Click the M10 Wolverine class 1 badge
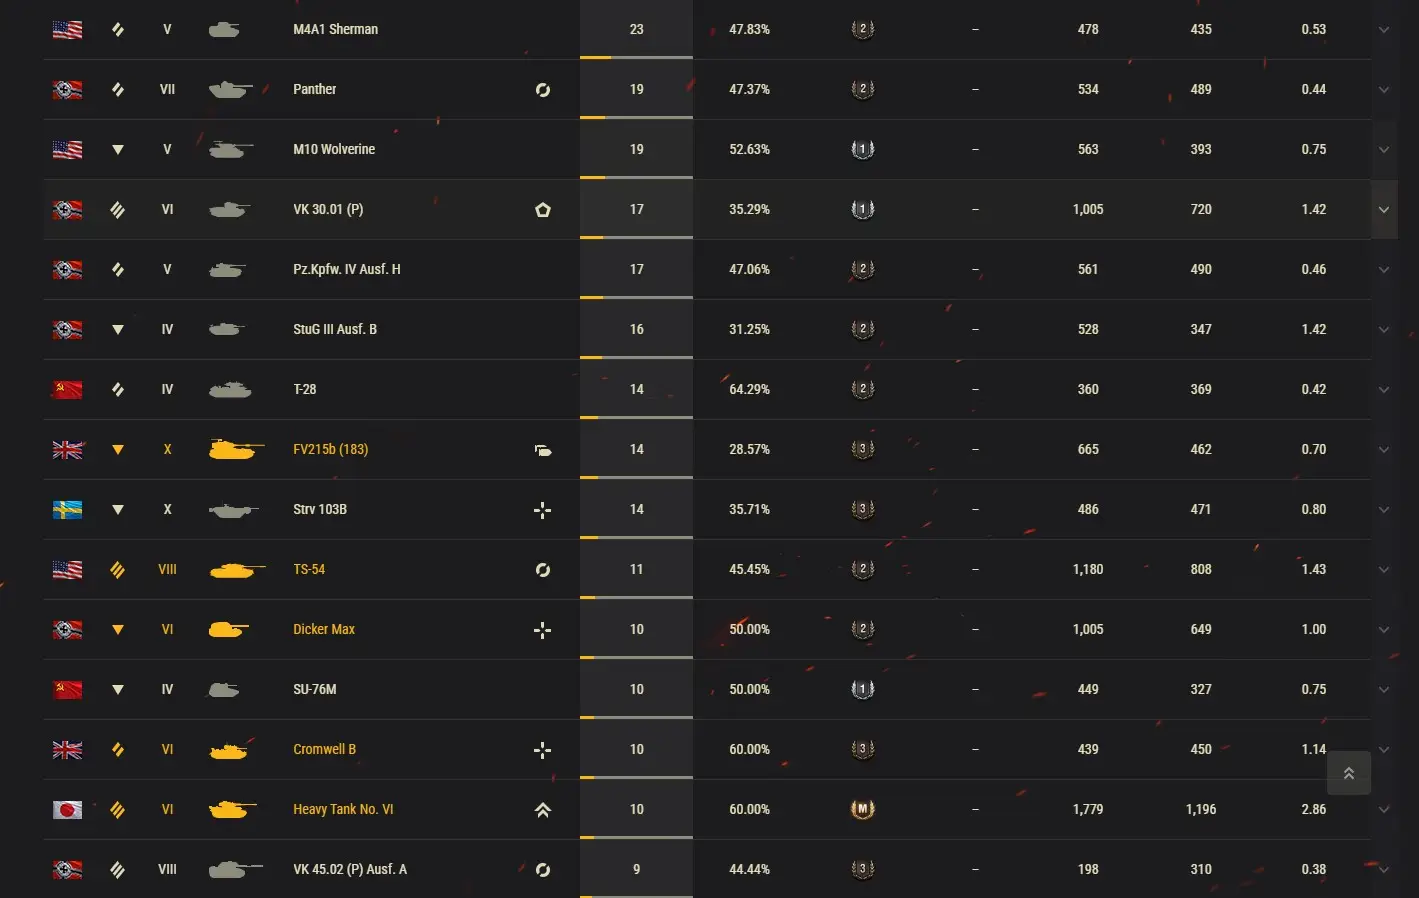This screenshot has height=898, width=1419. click(x=862, y=149)
